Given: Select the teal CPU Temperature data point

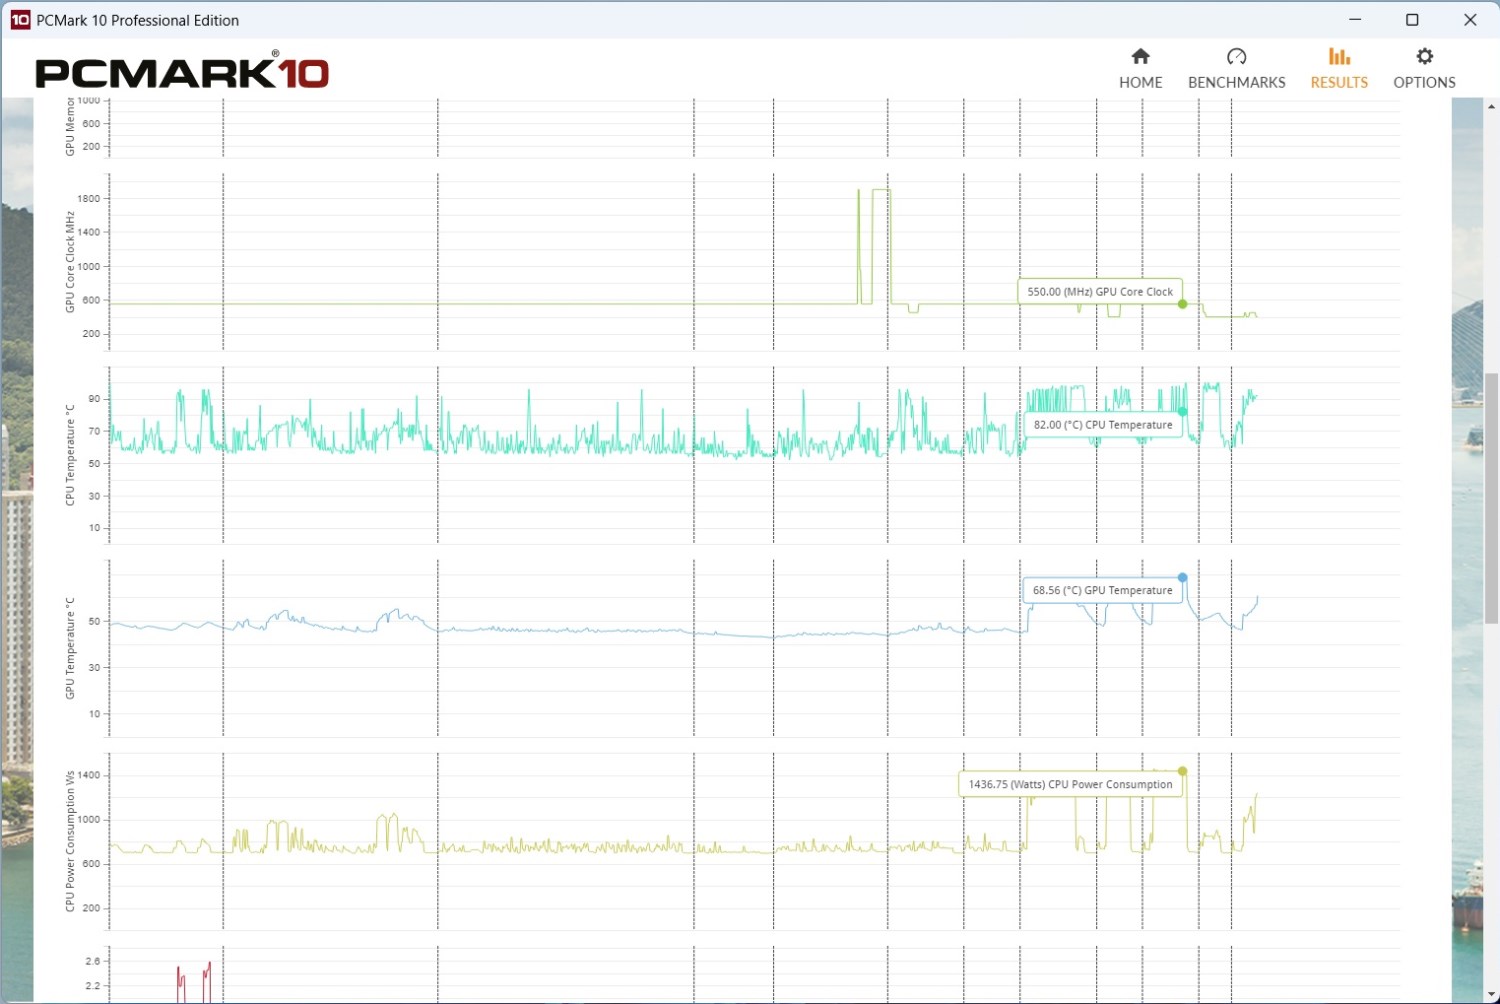Looking at the screenshot, I should (1182, 411).
